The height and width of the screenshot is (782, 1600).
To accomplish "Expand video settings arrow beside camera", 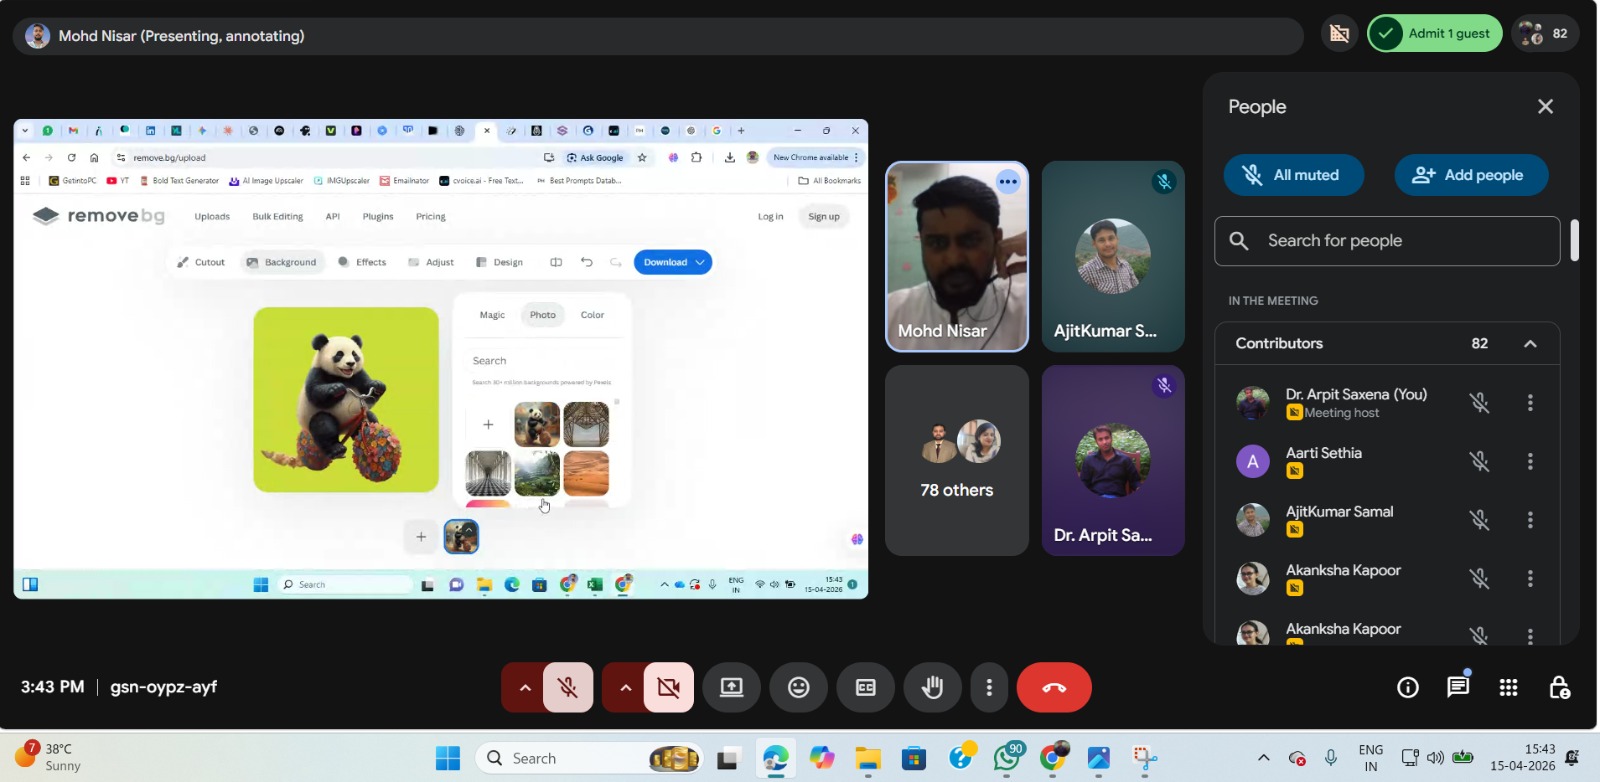I will [x=625, y=688].
